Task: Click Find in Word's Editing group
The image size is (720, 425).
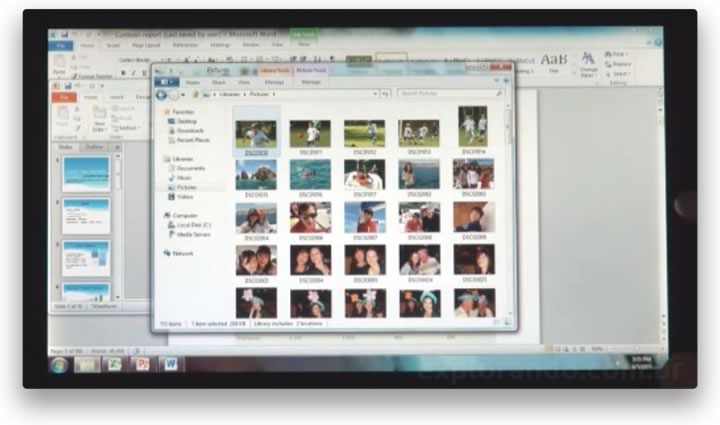Action: coord(614,55)
